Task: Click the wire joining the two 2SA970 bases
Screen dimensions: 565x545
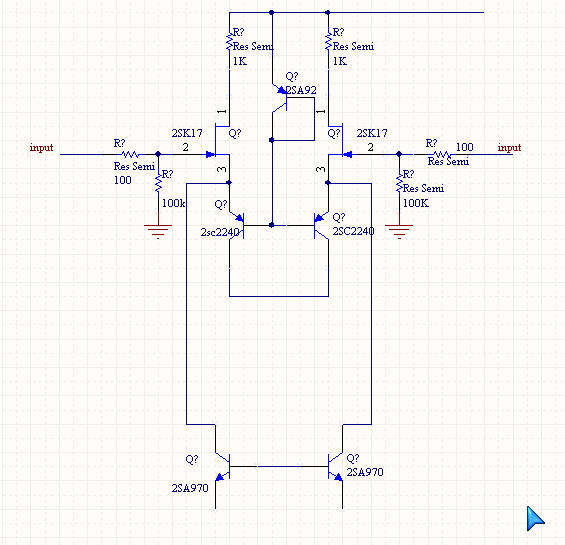Action: tap(279, 466)
